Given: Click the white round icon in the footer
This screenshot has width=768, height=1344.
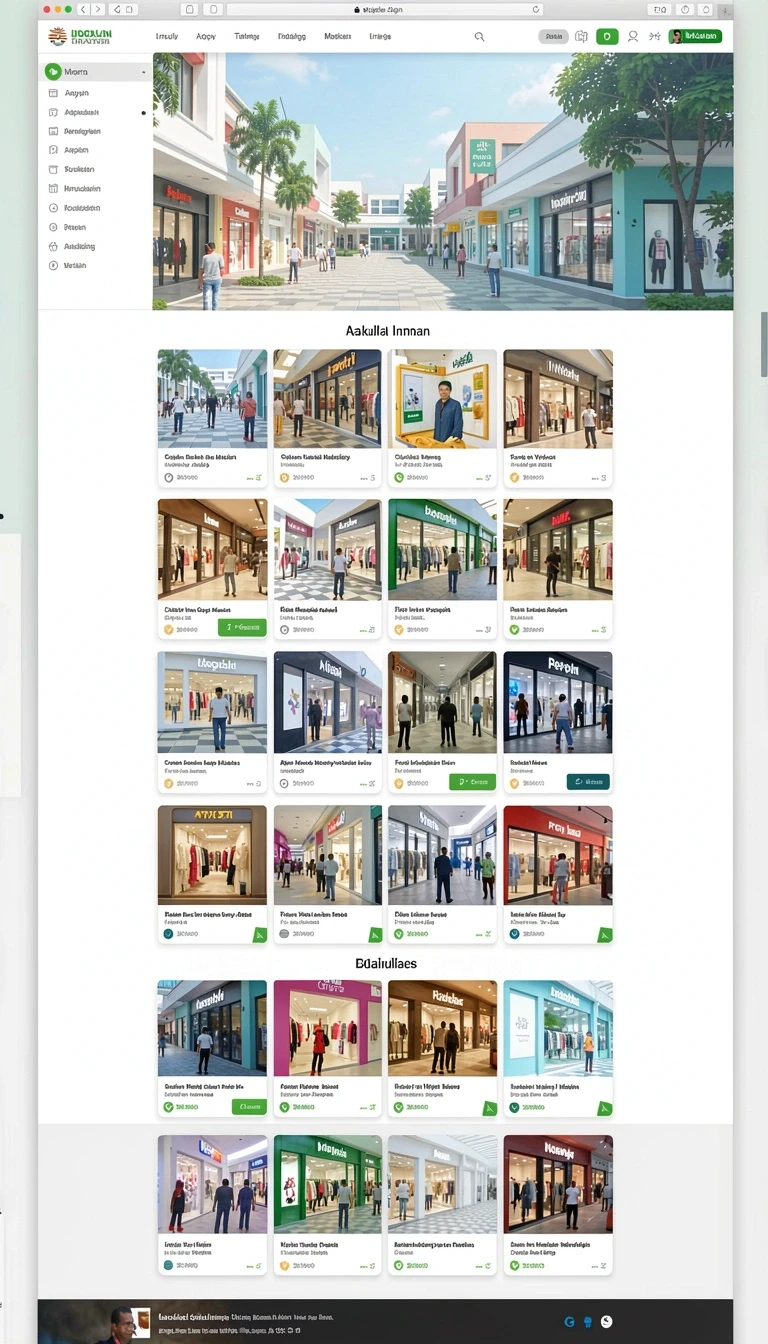Looking at the screenshot, I should (x=606, y=1321).
